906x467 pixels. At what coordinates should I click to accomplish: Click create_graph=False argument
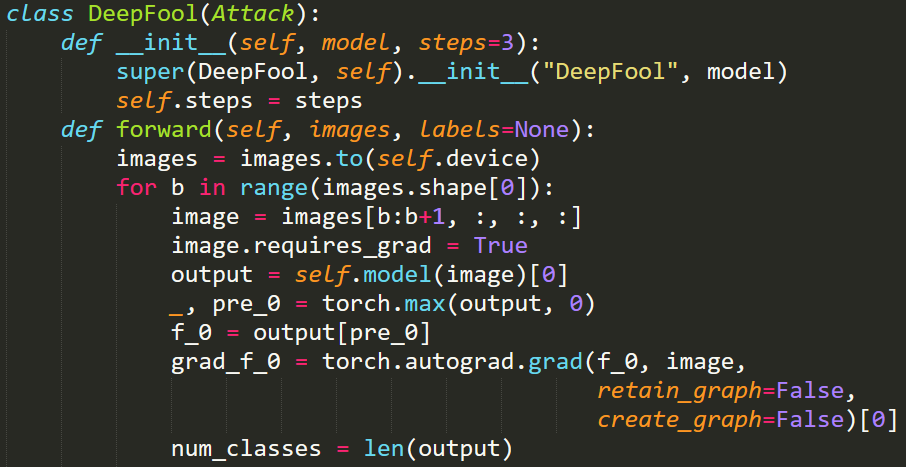click(x=720, y=420)
